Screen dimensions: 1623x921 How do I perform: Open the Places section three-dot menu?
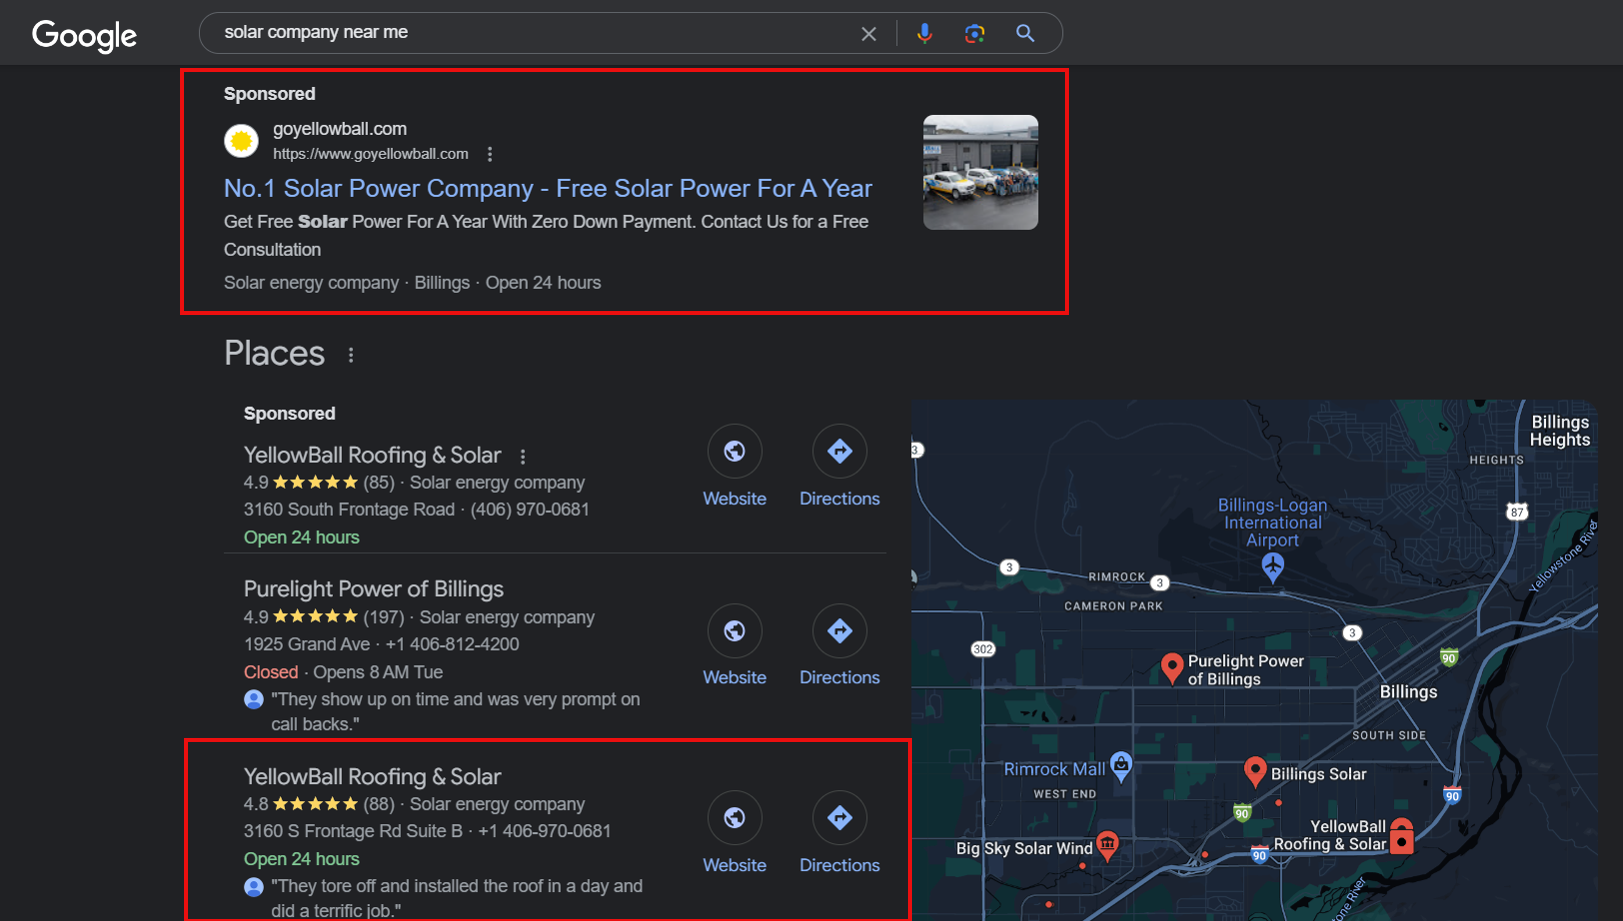point(351,355)
